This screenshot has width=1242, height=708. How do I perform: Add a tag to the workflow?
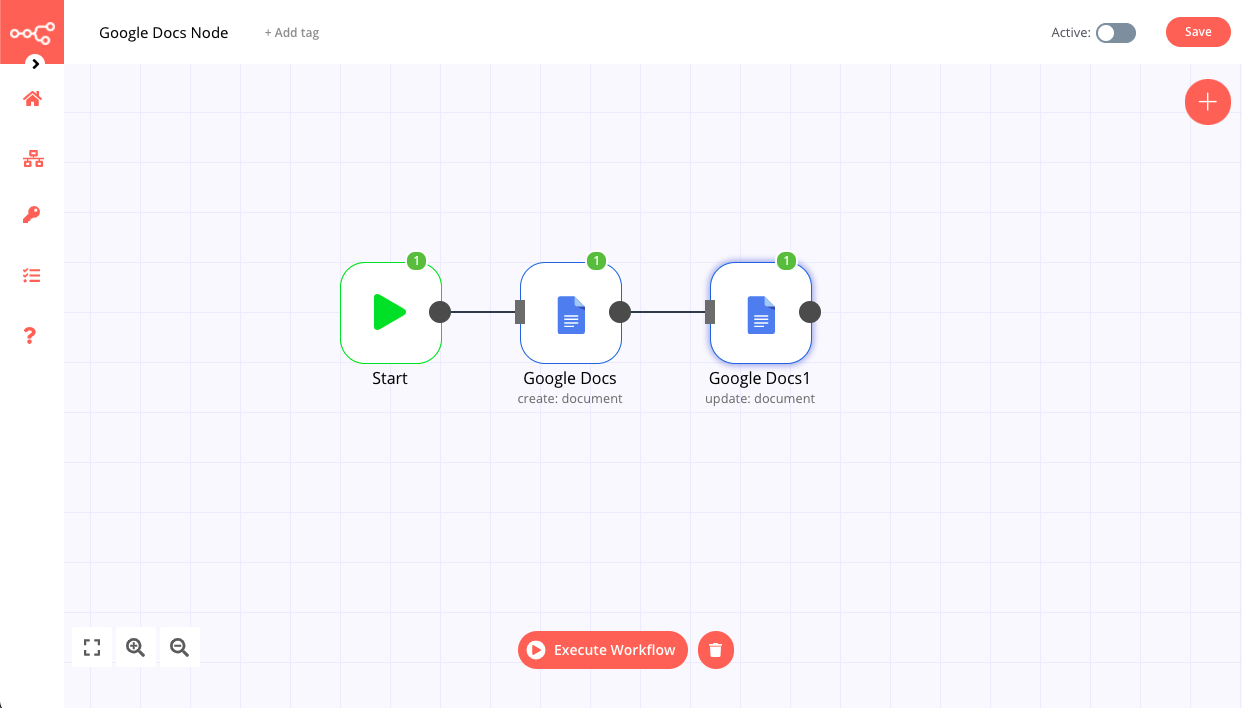coord(291,32)
